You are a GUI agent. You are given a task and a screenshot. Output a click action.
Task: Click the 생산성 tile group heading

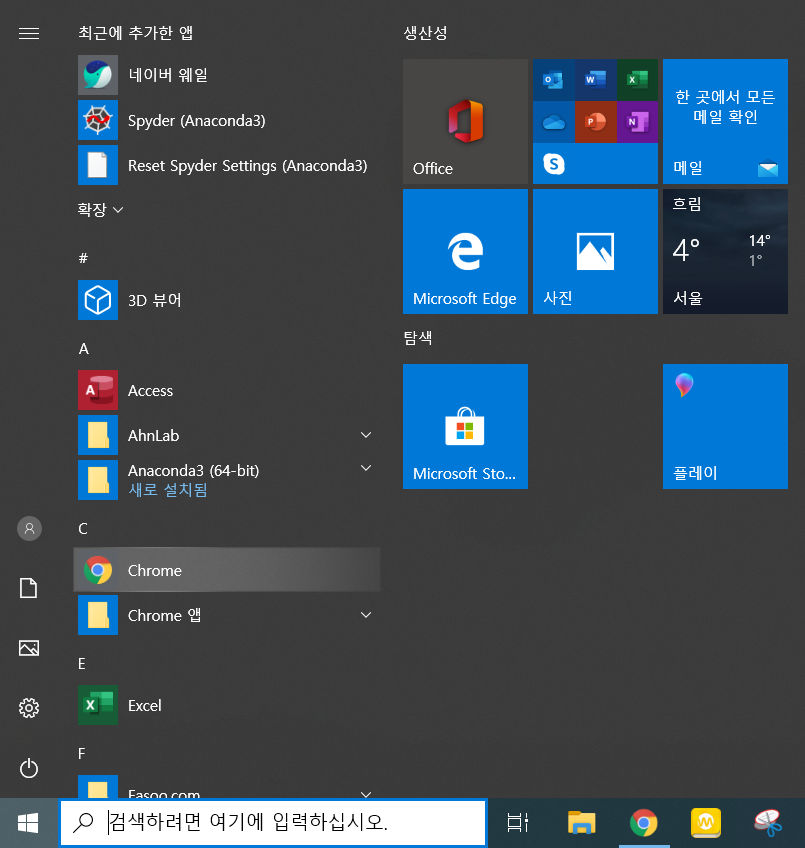coord(425,33)
